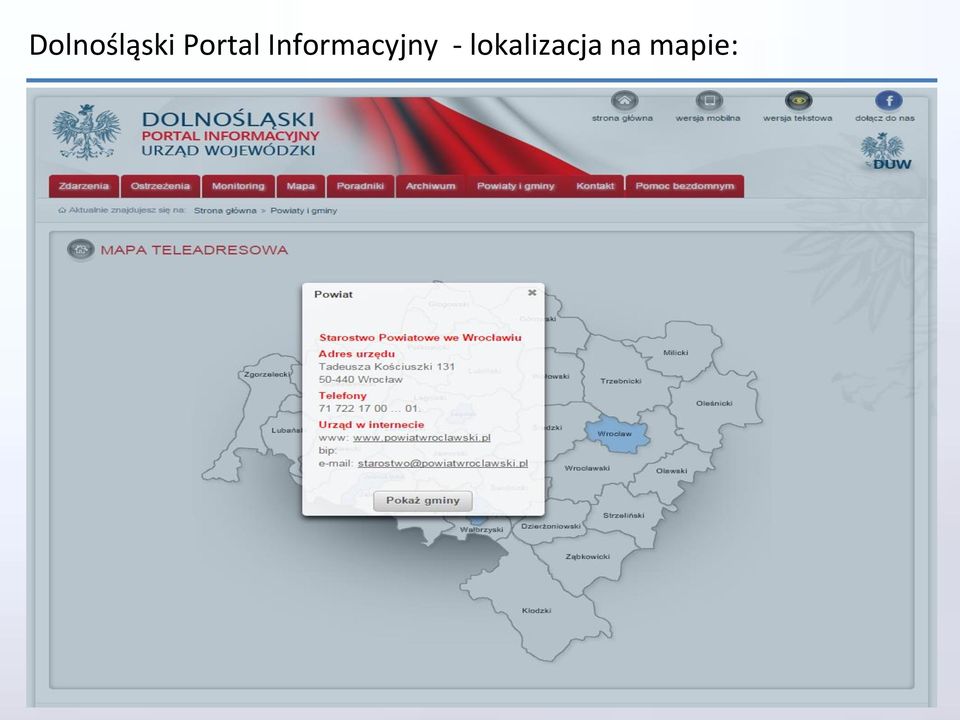Viewport: 960px width, 720px height.
Task: Select the Wrocławski county on map
Action: pos(587,468)
